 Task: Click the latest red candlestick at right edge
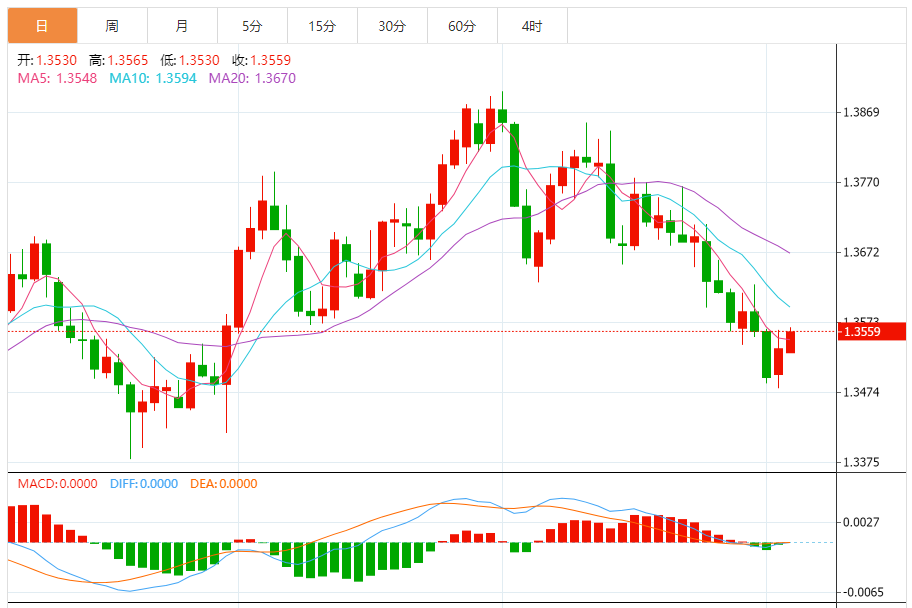pos(790,342)
